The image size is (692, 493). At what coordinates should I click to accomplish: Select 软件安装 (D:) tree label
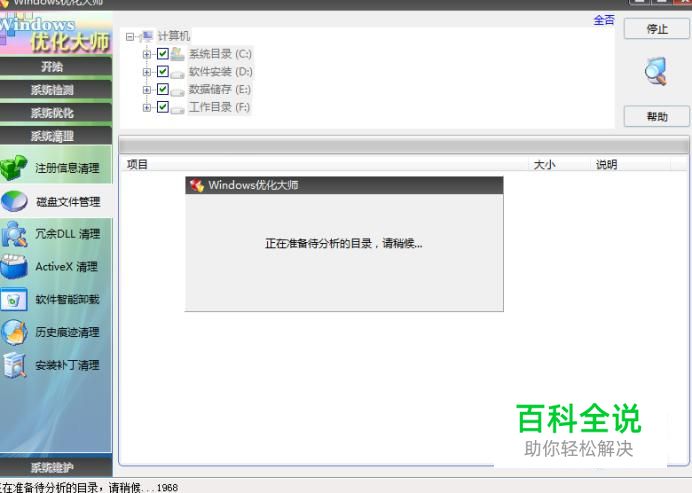click(x=221, y=72)
